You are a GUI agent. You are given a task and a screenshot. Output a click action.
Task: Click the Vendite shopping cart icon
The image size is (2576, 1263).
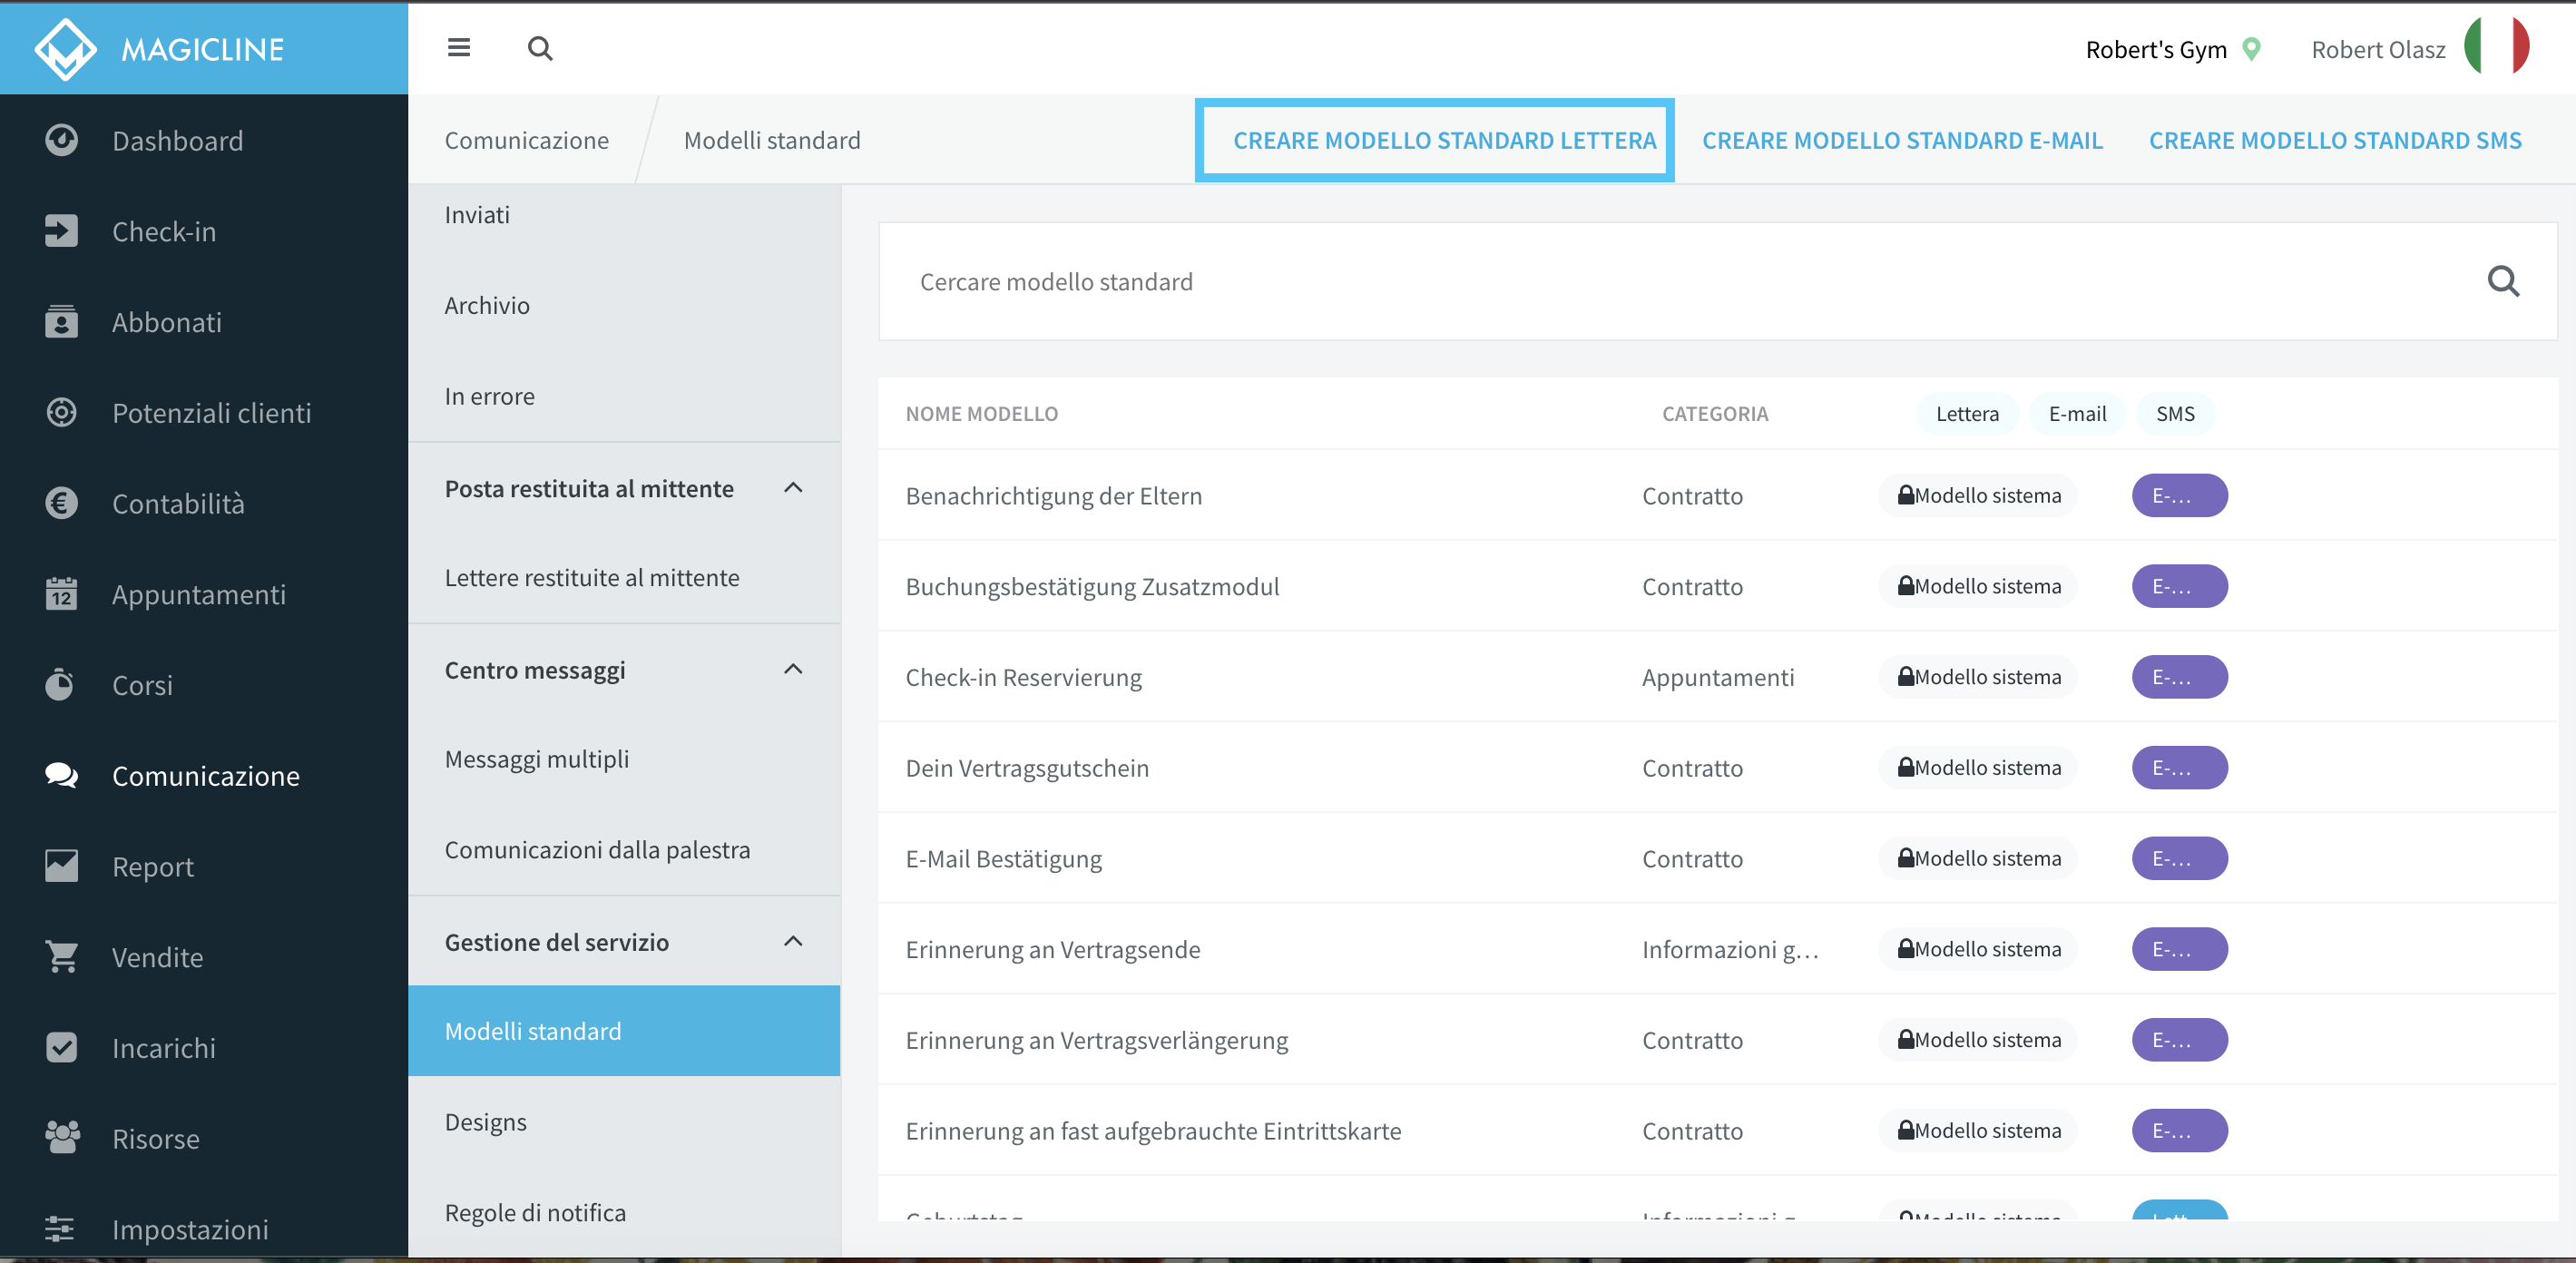[x=61, y=957]
